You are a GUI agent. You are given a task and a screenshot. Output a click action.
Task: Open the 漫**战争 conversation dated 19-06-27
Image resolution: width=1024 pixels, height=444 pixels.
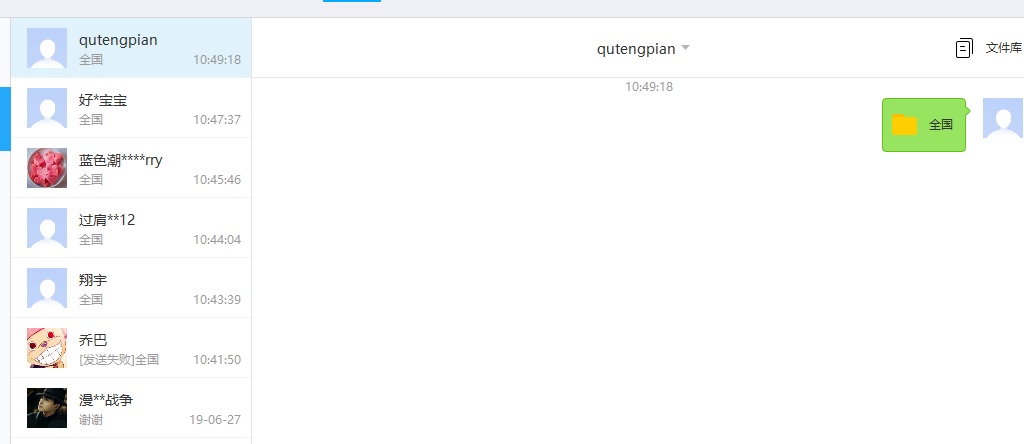(131, 408)
